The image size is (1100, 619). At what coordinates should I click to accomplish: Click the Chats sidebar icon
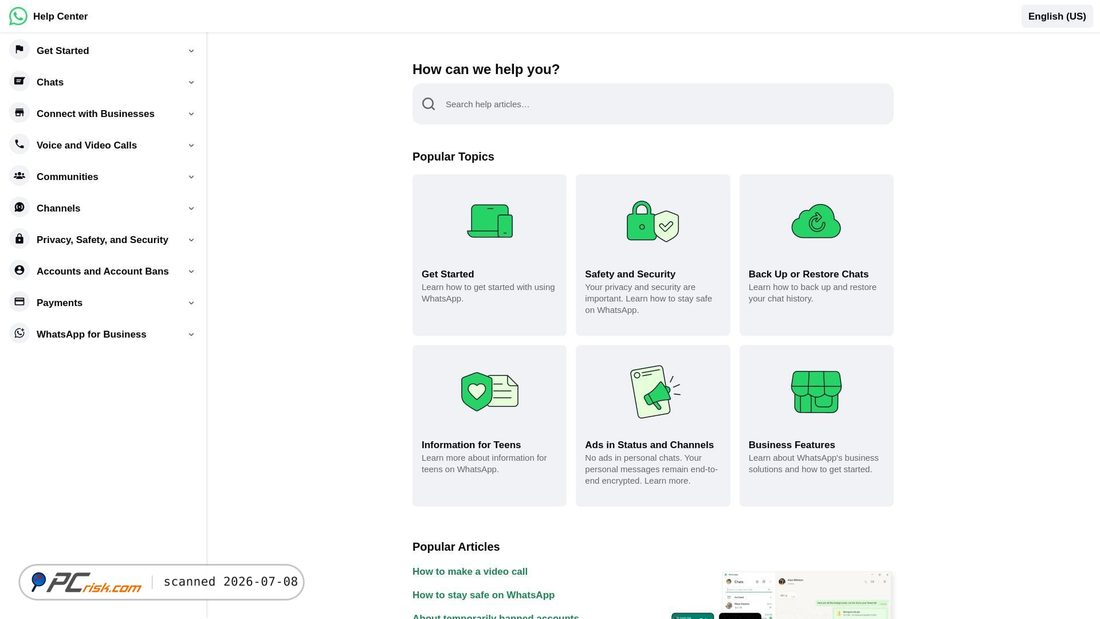[20, 81]
